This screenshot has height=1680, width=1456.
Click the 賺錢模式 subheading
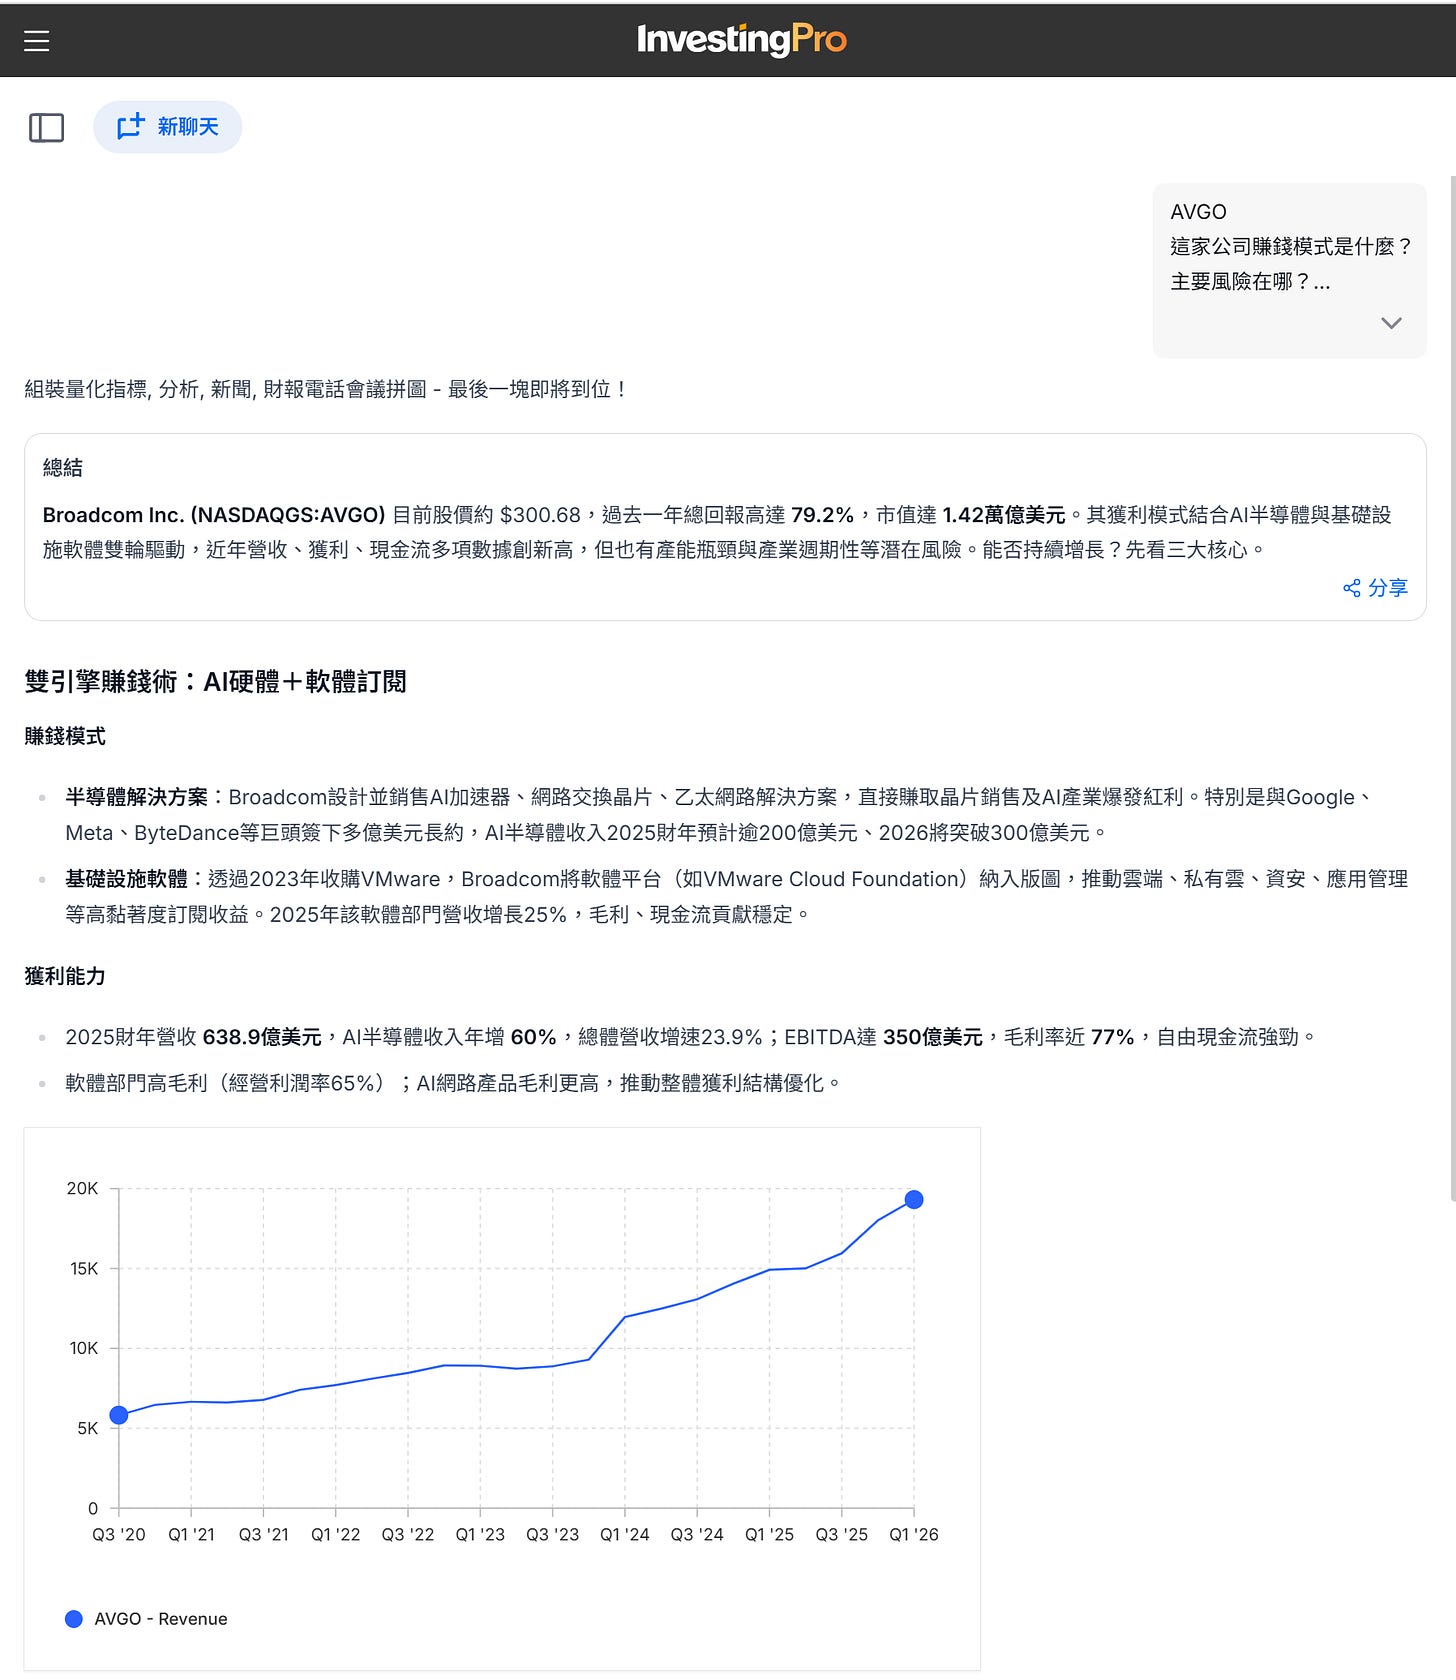[x=65, y=737]
